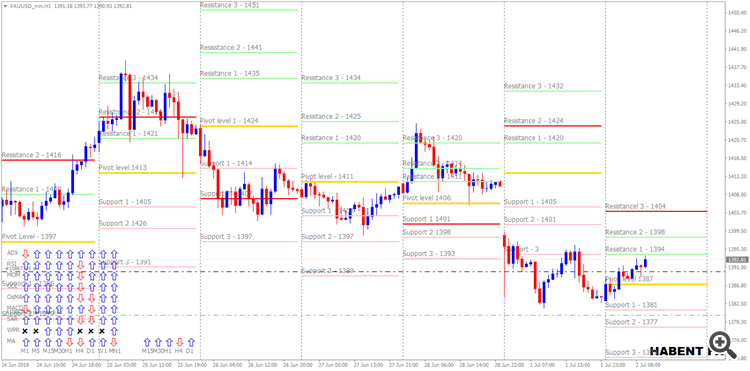Viewport: 750px width, 371px height.
Task: Click the MOM up arrow for D1
Action: click(92, 276)
